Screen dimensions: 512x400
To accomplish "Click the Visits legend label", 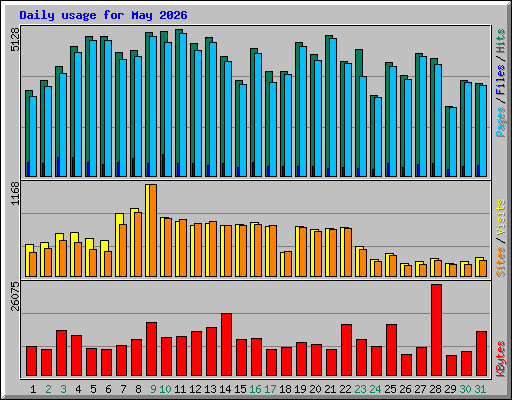I will coord(501,217).
